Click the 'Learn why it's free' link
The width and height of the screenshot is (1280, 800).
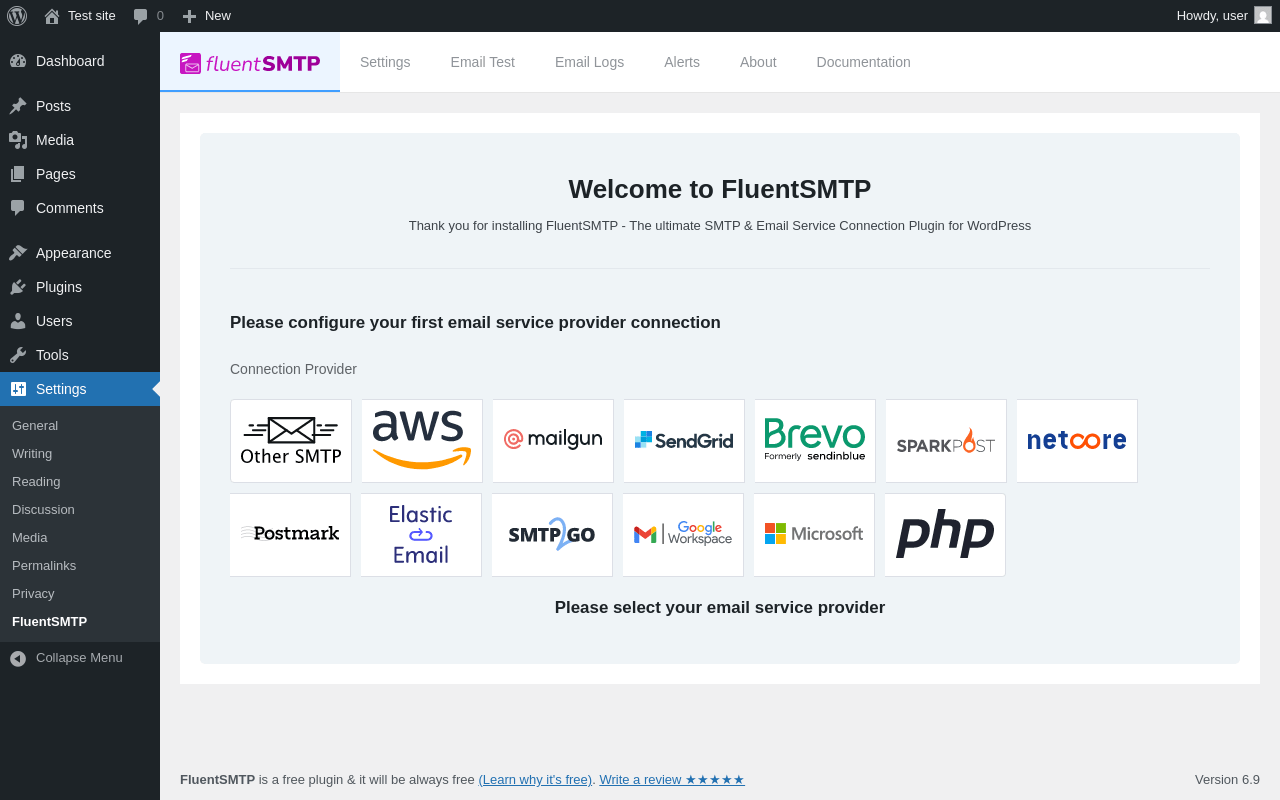pyautogui.click(x=535, y=779)
